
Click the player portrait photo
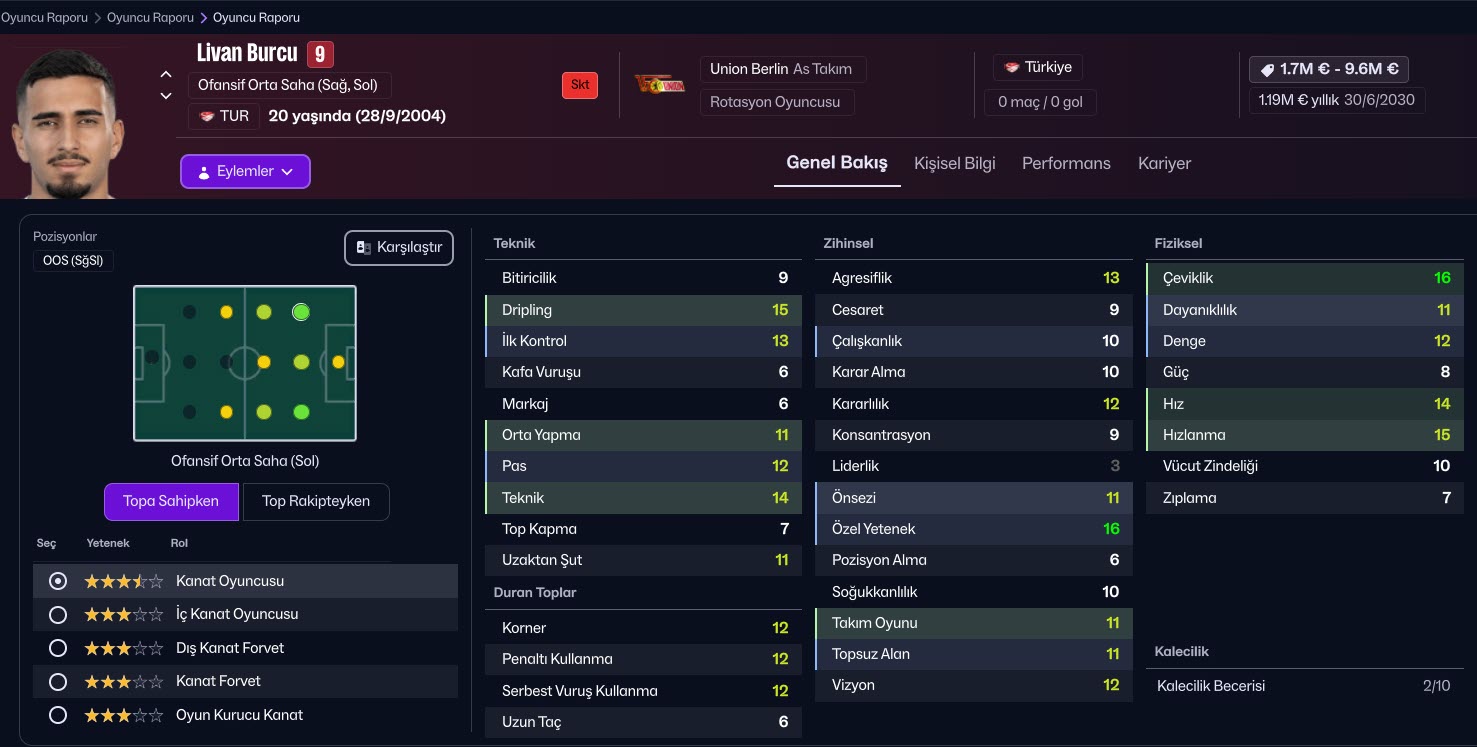point(65,123)
